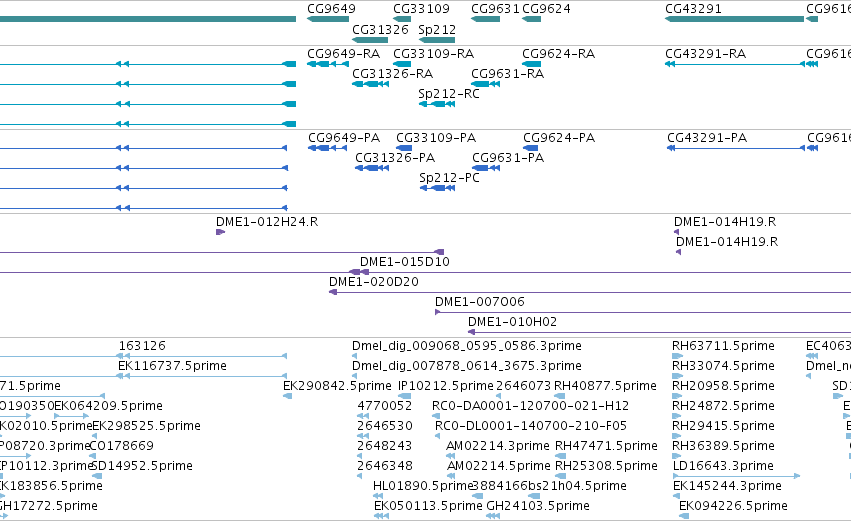Select EST EK145244.3prime

pos(727,487)
